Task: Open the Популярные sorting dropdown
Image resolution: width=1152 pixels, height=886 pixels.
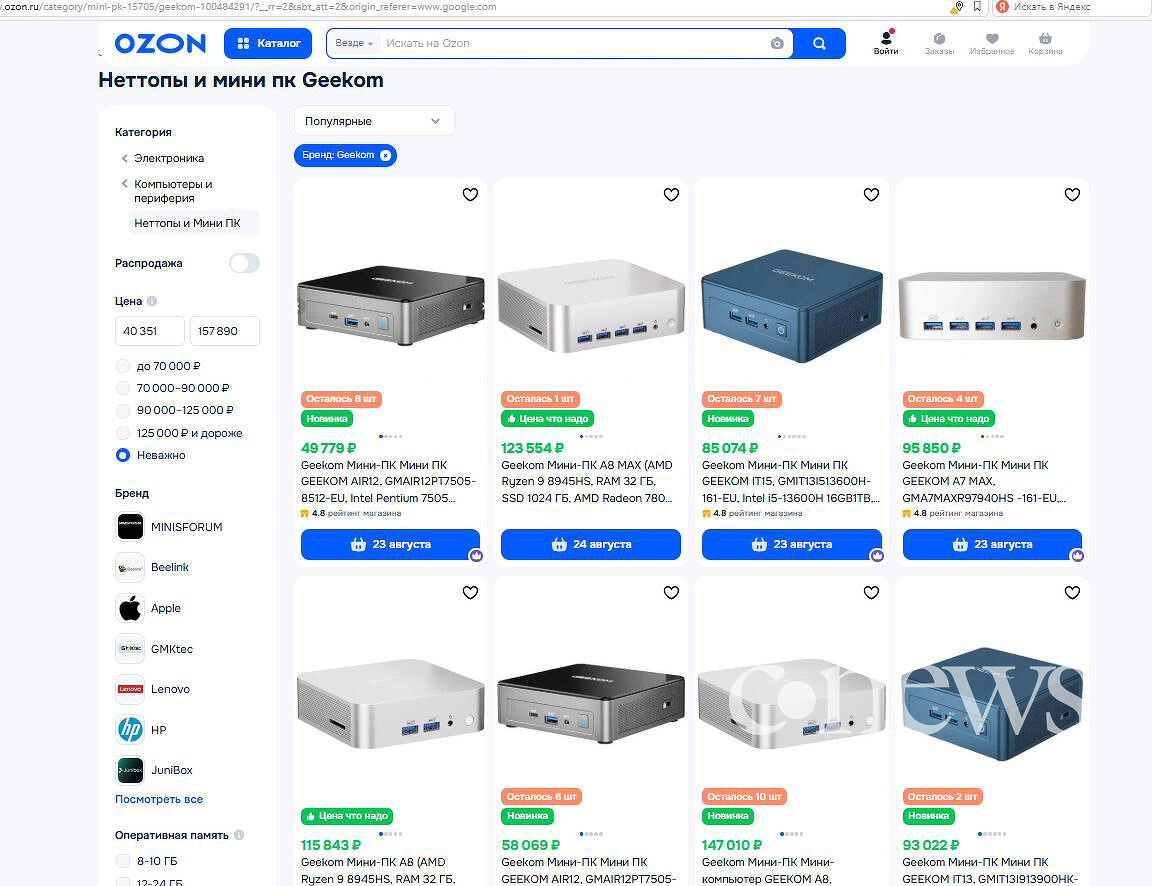Action: [374, 121]
